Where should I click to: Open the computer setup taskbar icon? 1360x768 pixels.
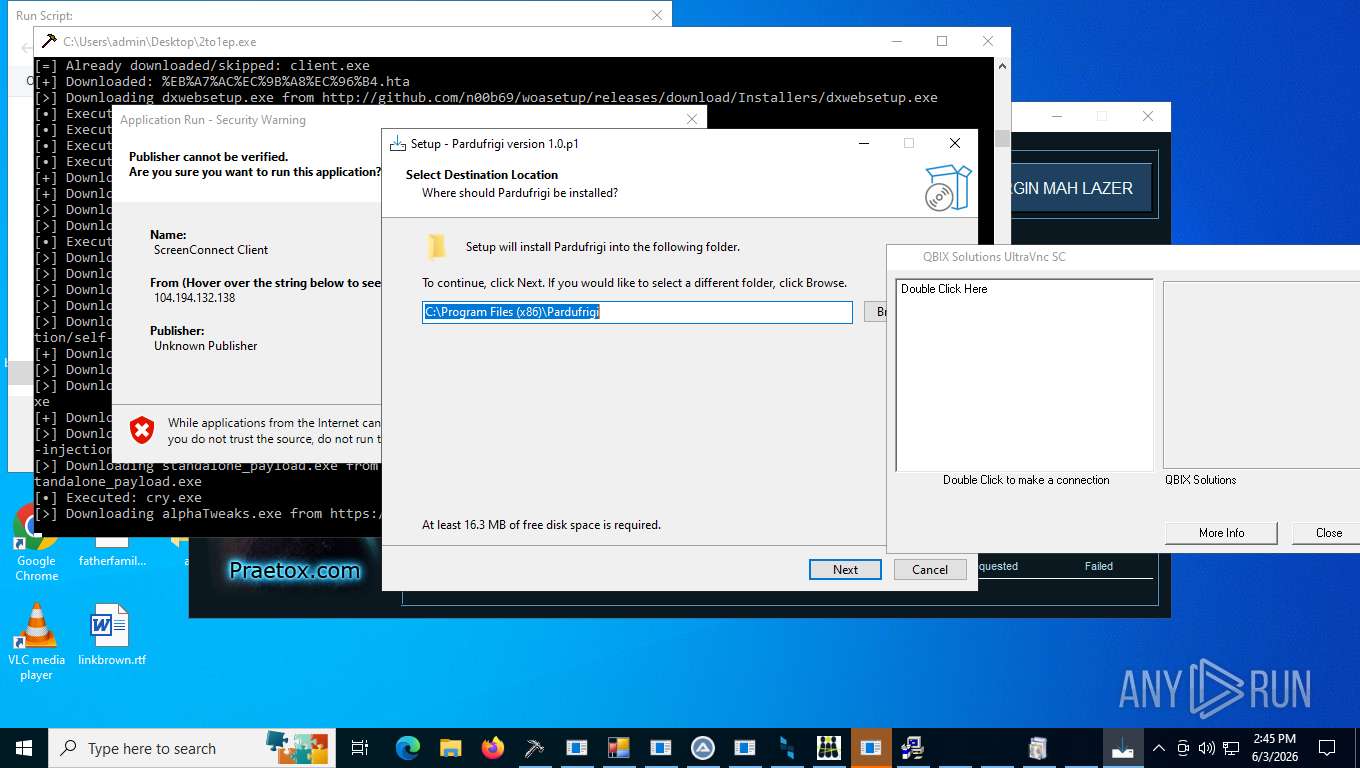913,748
